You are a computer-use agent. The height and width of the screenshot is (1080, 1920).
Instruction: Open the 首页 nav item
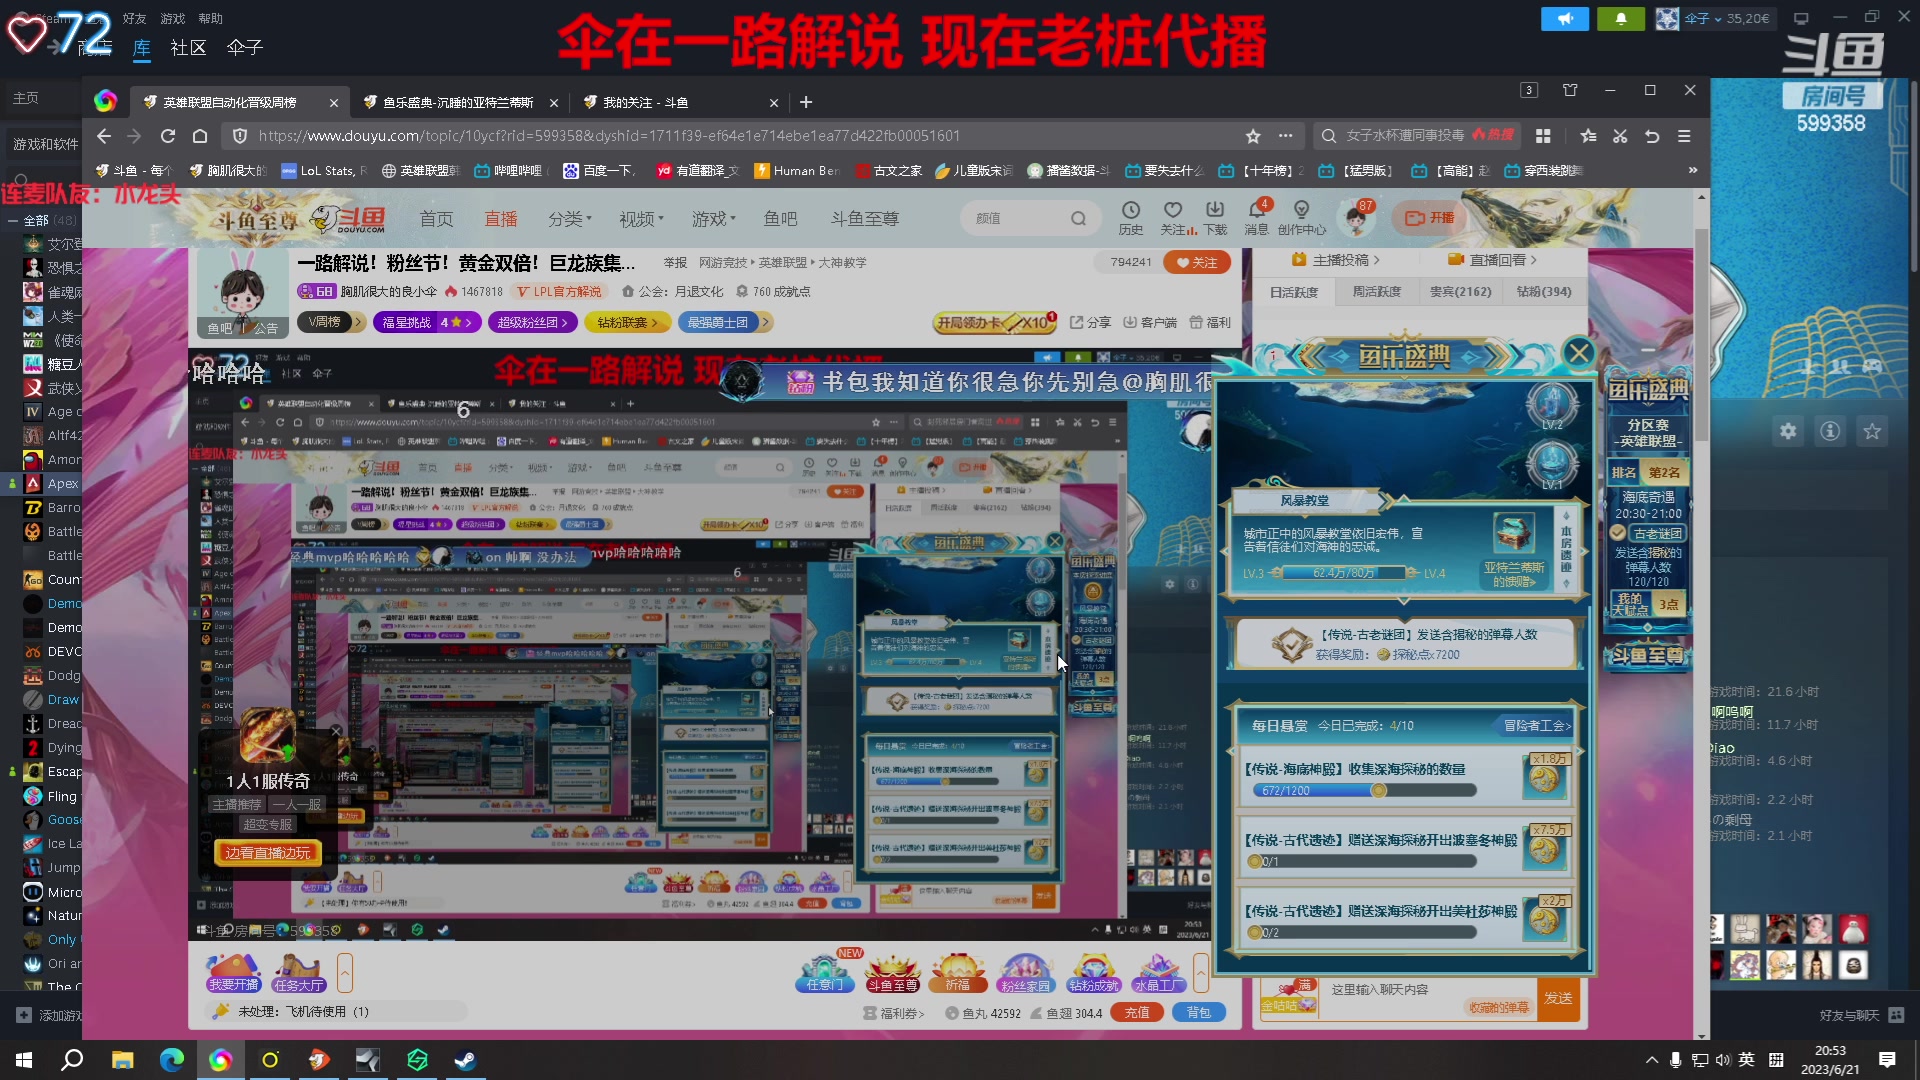click(436, 218)
